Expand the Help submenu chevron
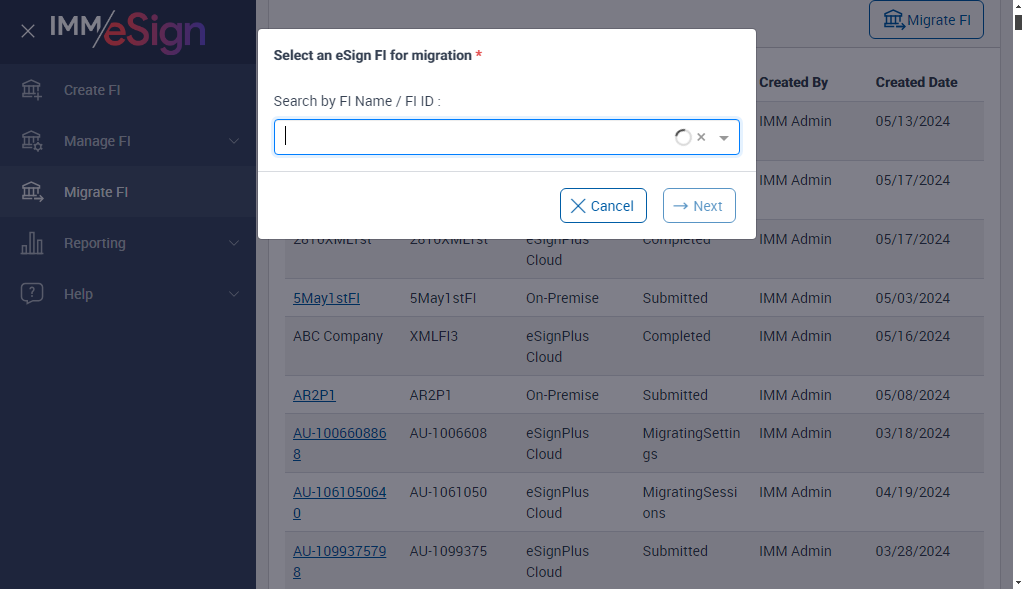This screenshot has width=1024, height=589. [234, 294]
